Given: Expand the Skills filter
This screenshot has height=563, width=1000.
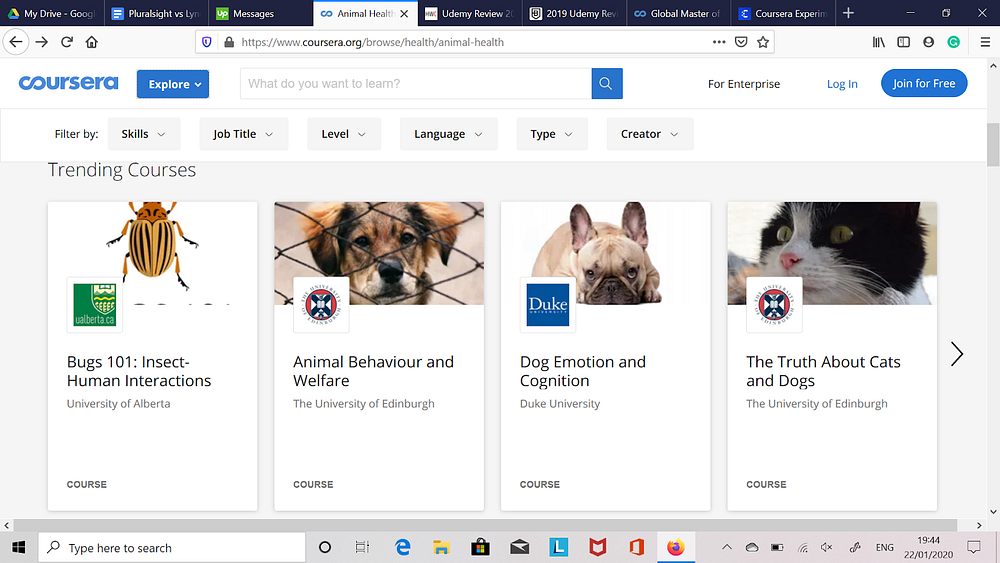Looking at the screenshot, I should point(144,134).
